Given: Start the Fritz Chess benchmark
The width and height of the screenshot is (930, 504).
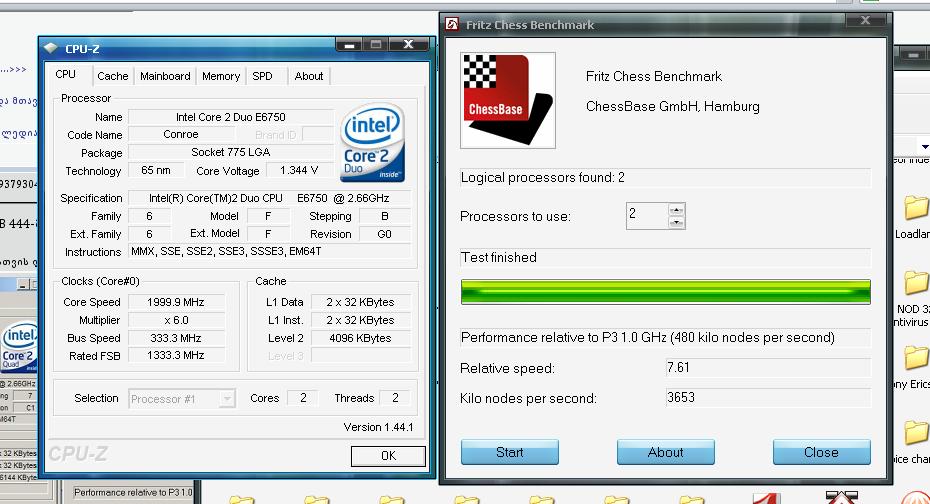Looking at the screenshot, I should [x=509, y=452].
